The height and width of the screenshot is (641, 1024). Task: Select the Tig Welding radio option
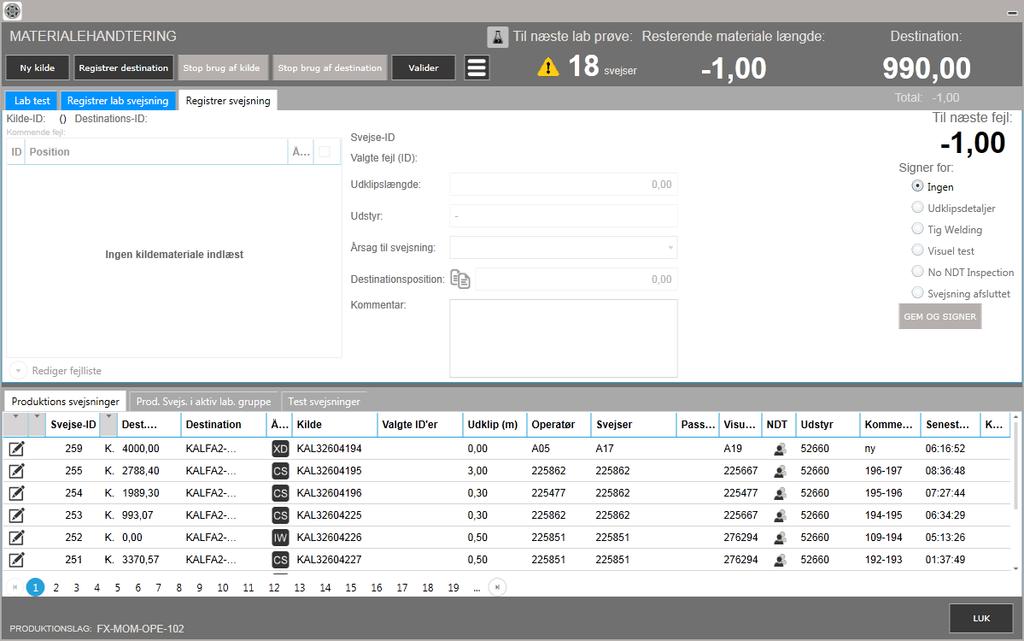click(x=917, y=229)
